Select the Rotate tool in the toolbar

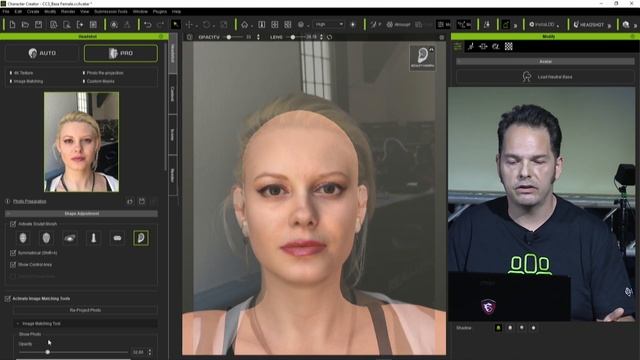(207, 25)
